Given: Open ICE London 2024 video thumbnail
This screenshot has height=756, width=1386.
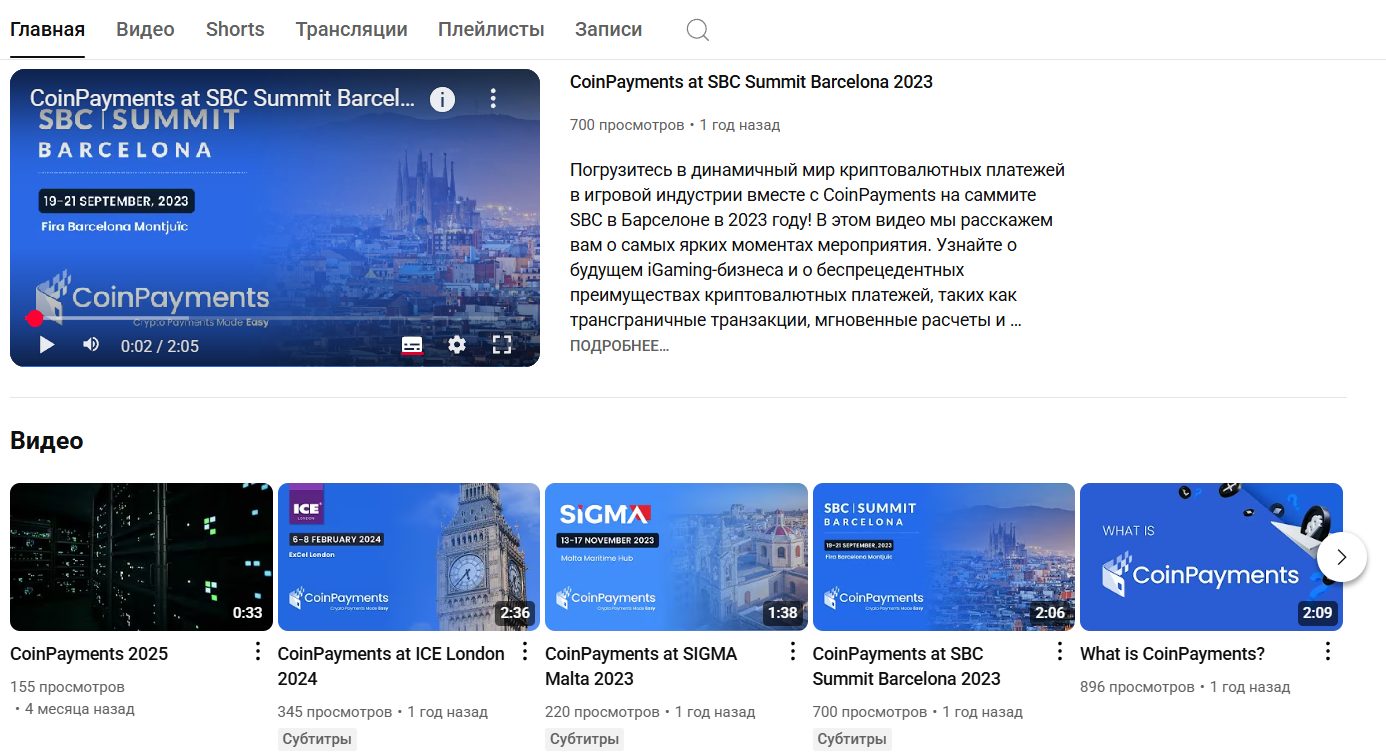Looking at the screenshot, I should click(408, 557).
